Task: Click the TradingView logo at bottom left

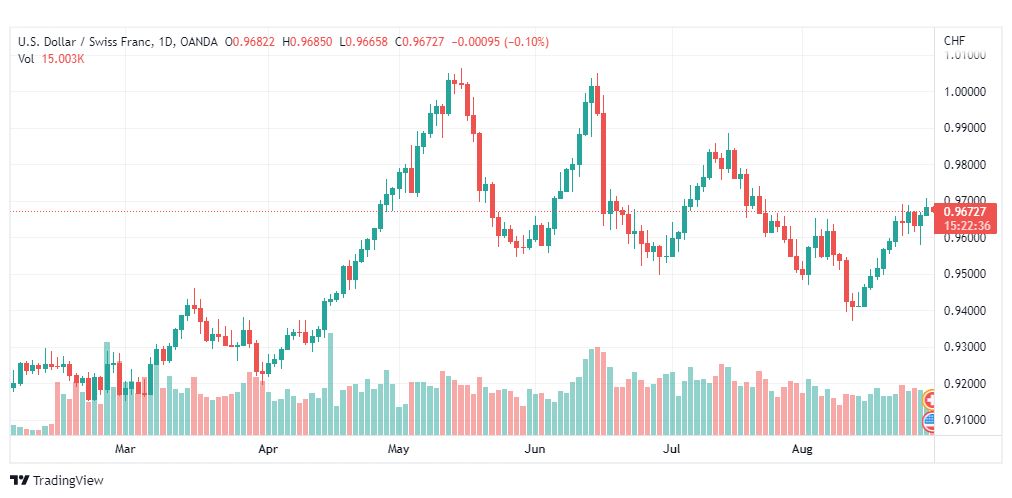Action: coord(56,481)
